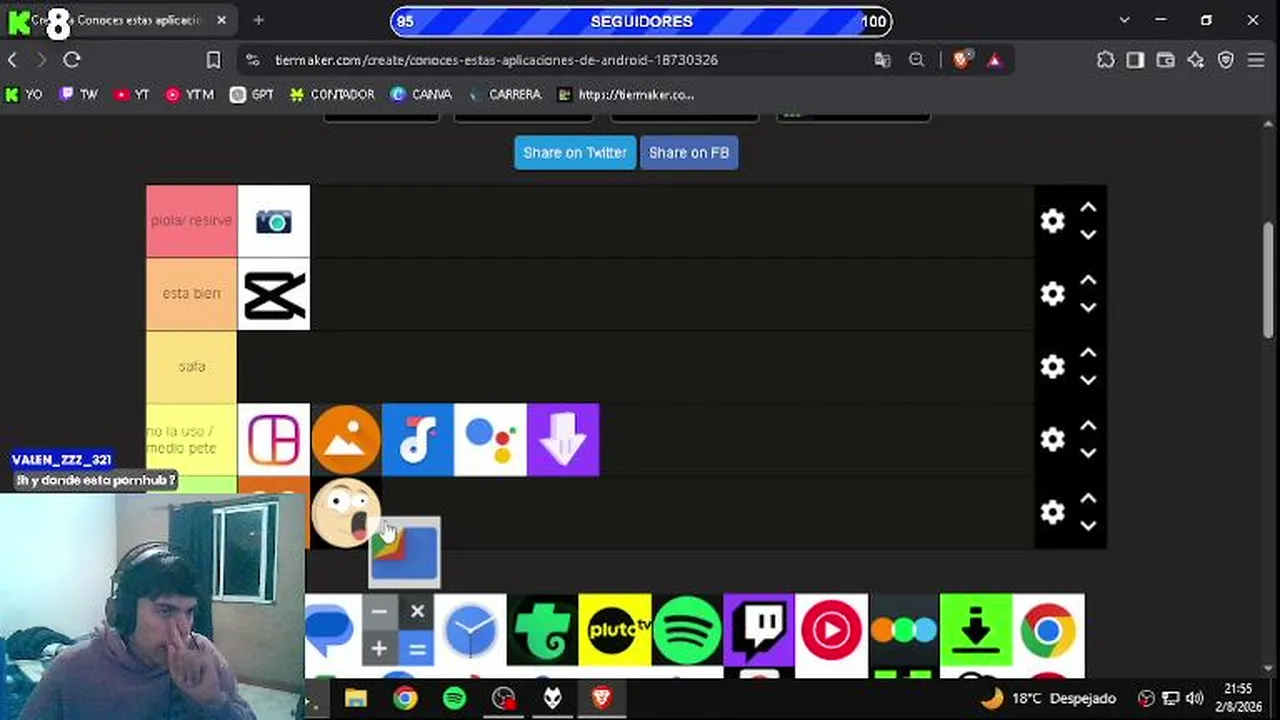
Task: Move the safa tier down
Action: tap(1088, 380)
